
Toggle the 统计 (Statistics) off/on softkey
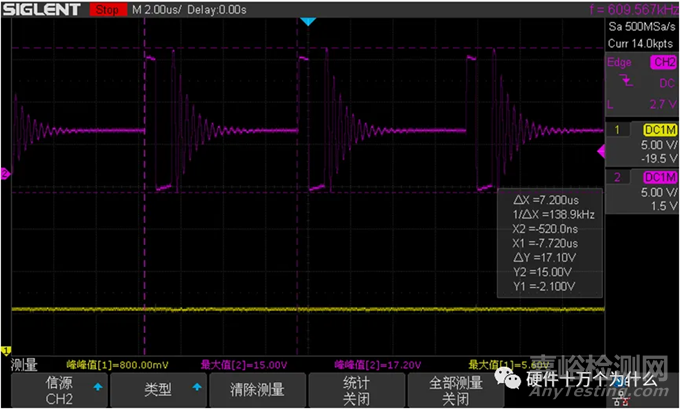click(x=354, y=388)
